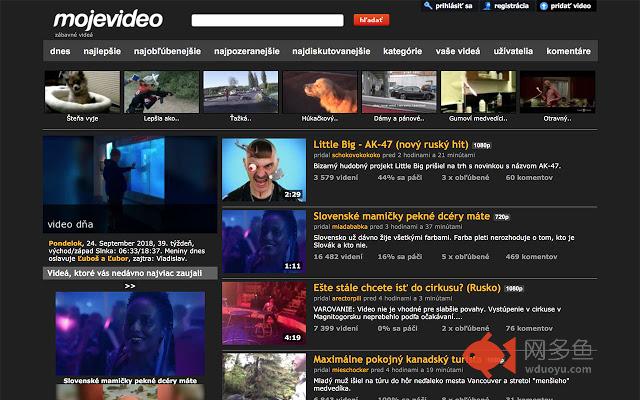Open Slovenské mamičky pekné dcéry máte title

pos(401,216)
